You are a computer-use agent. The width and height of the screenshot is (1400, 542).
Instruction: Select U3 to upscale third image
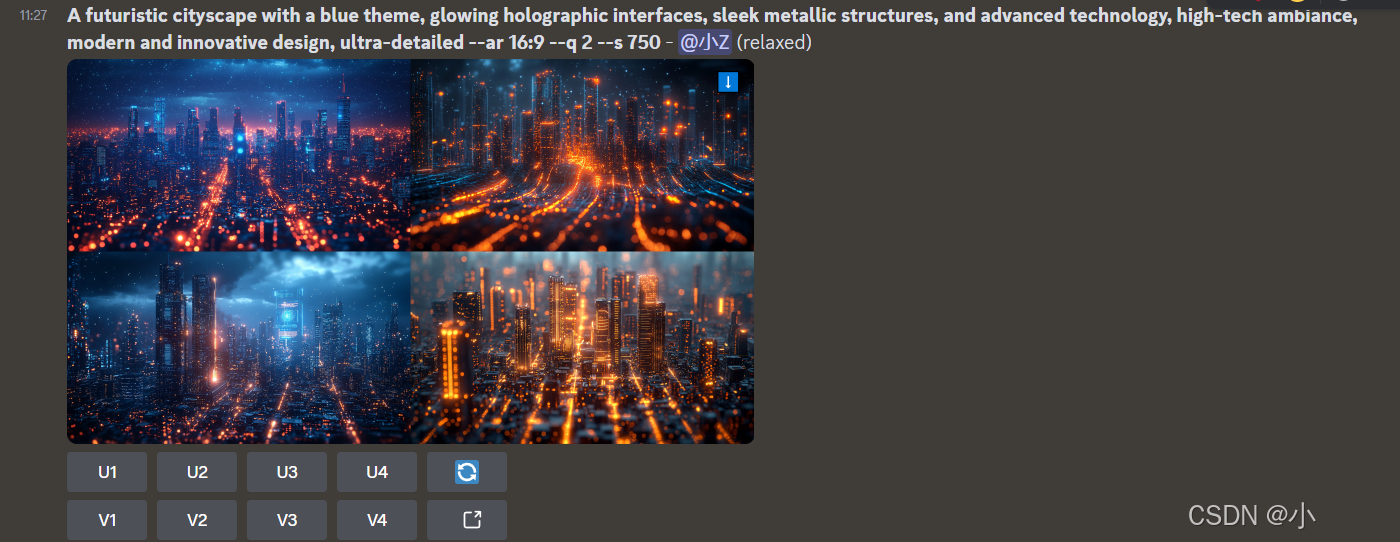pyautogui.click(x=287, y=472)
